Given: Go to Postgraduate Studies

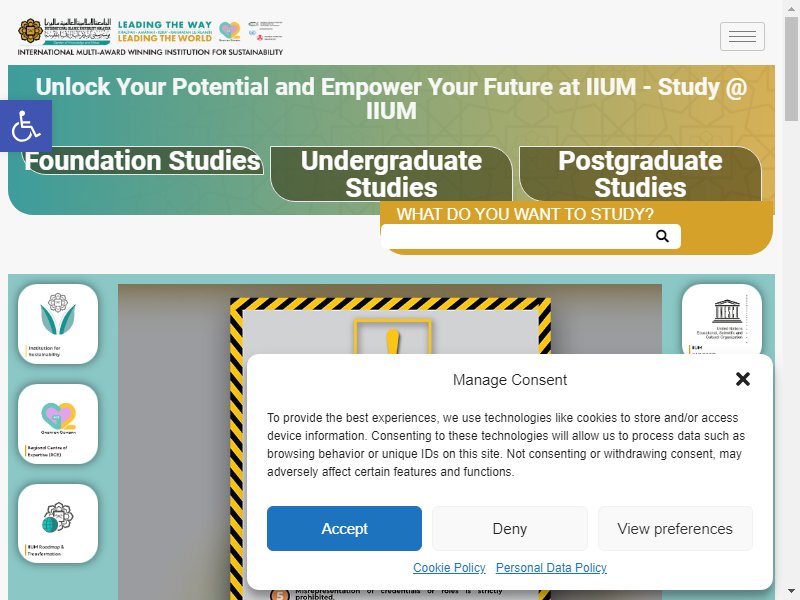Looking at the screenshot, I should 640,173.
